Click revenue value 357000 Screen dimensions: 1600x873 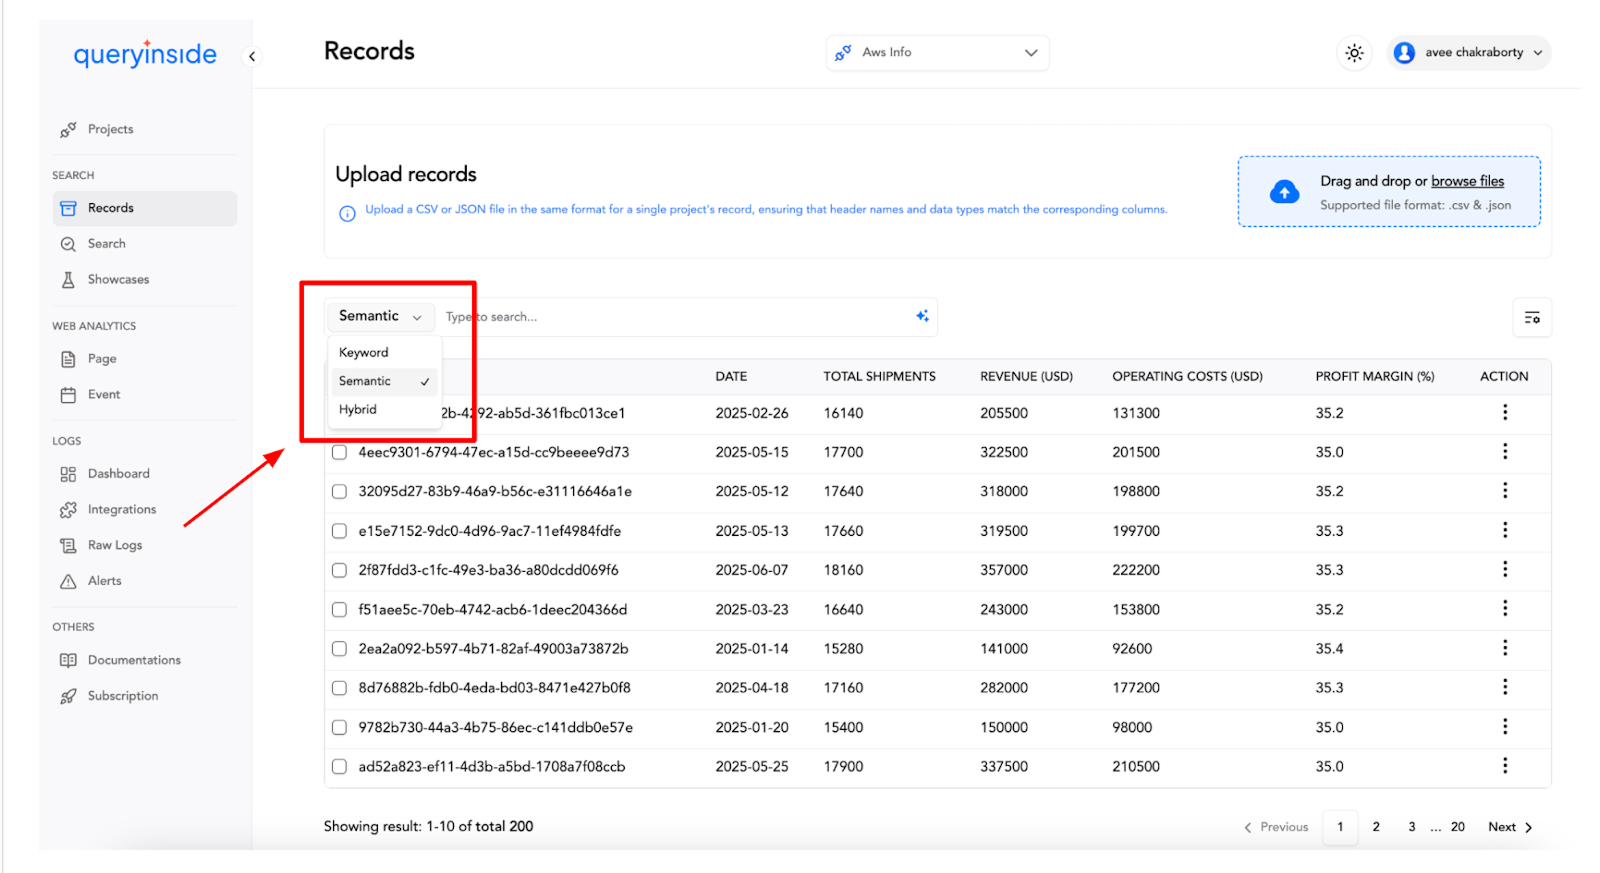pyautogui.click(x=1004, y=570)
